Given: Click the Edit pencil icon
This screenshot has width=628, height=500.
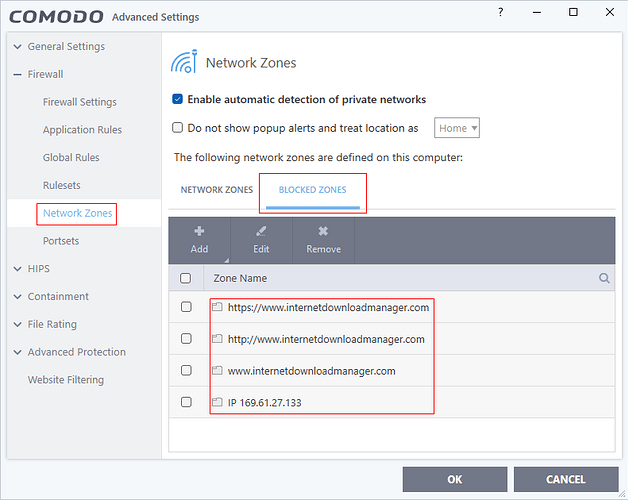Looking at the screenshot, I should [x=261, y=231].
